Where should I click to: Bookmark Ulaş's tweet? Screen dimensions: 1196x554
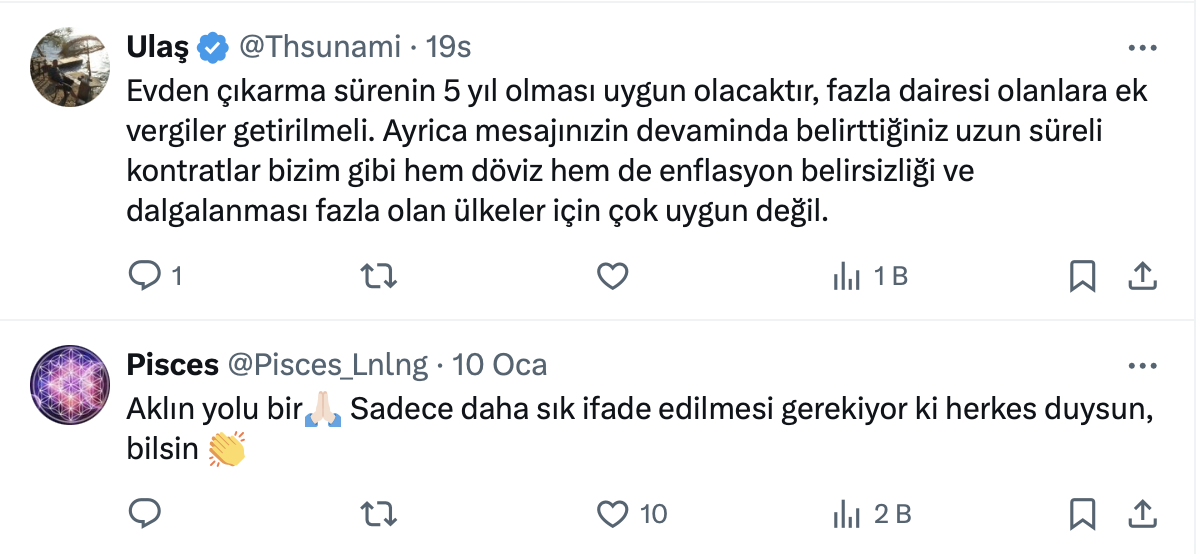pyautogui.click(x=1082, y=276)
